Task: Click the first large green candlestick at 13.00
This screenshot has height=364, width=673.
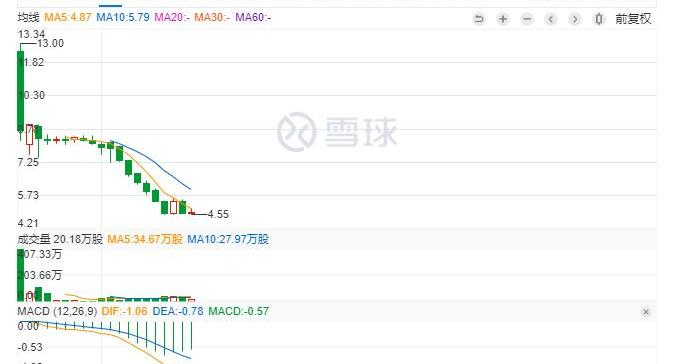Action: coord(20,91)
